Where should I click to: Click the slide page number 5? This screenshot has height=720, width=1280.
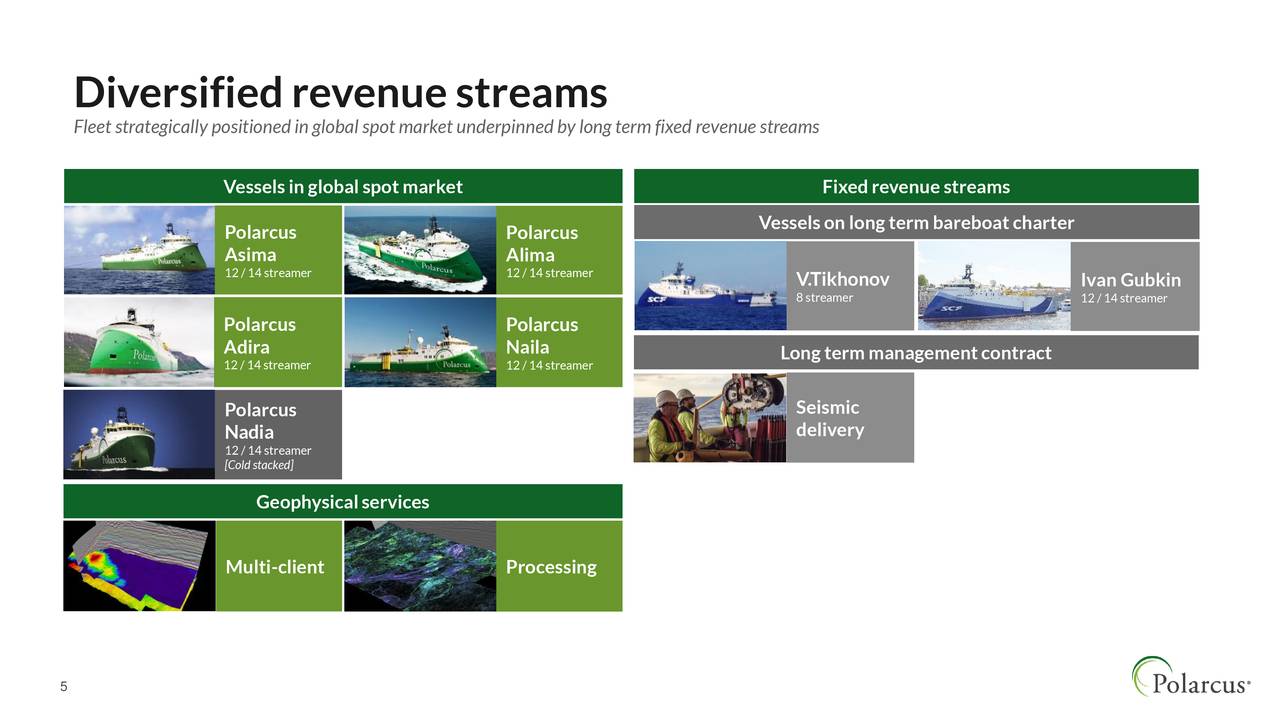[x=63, y=687]
